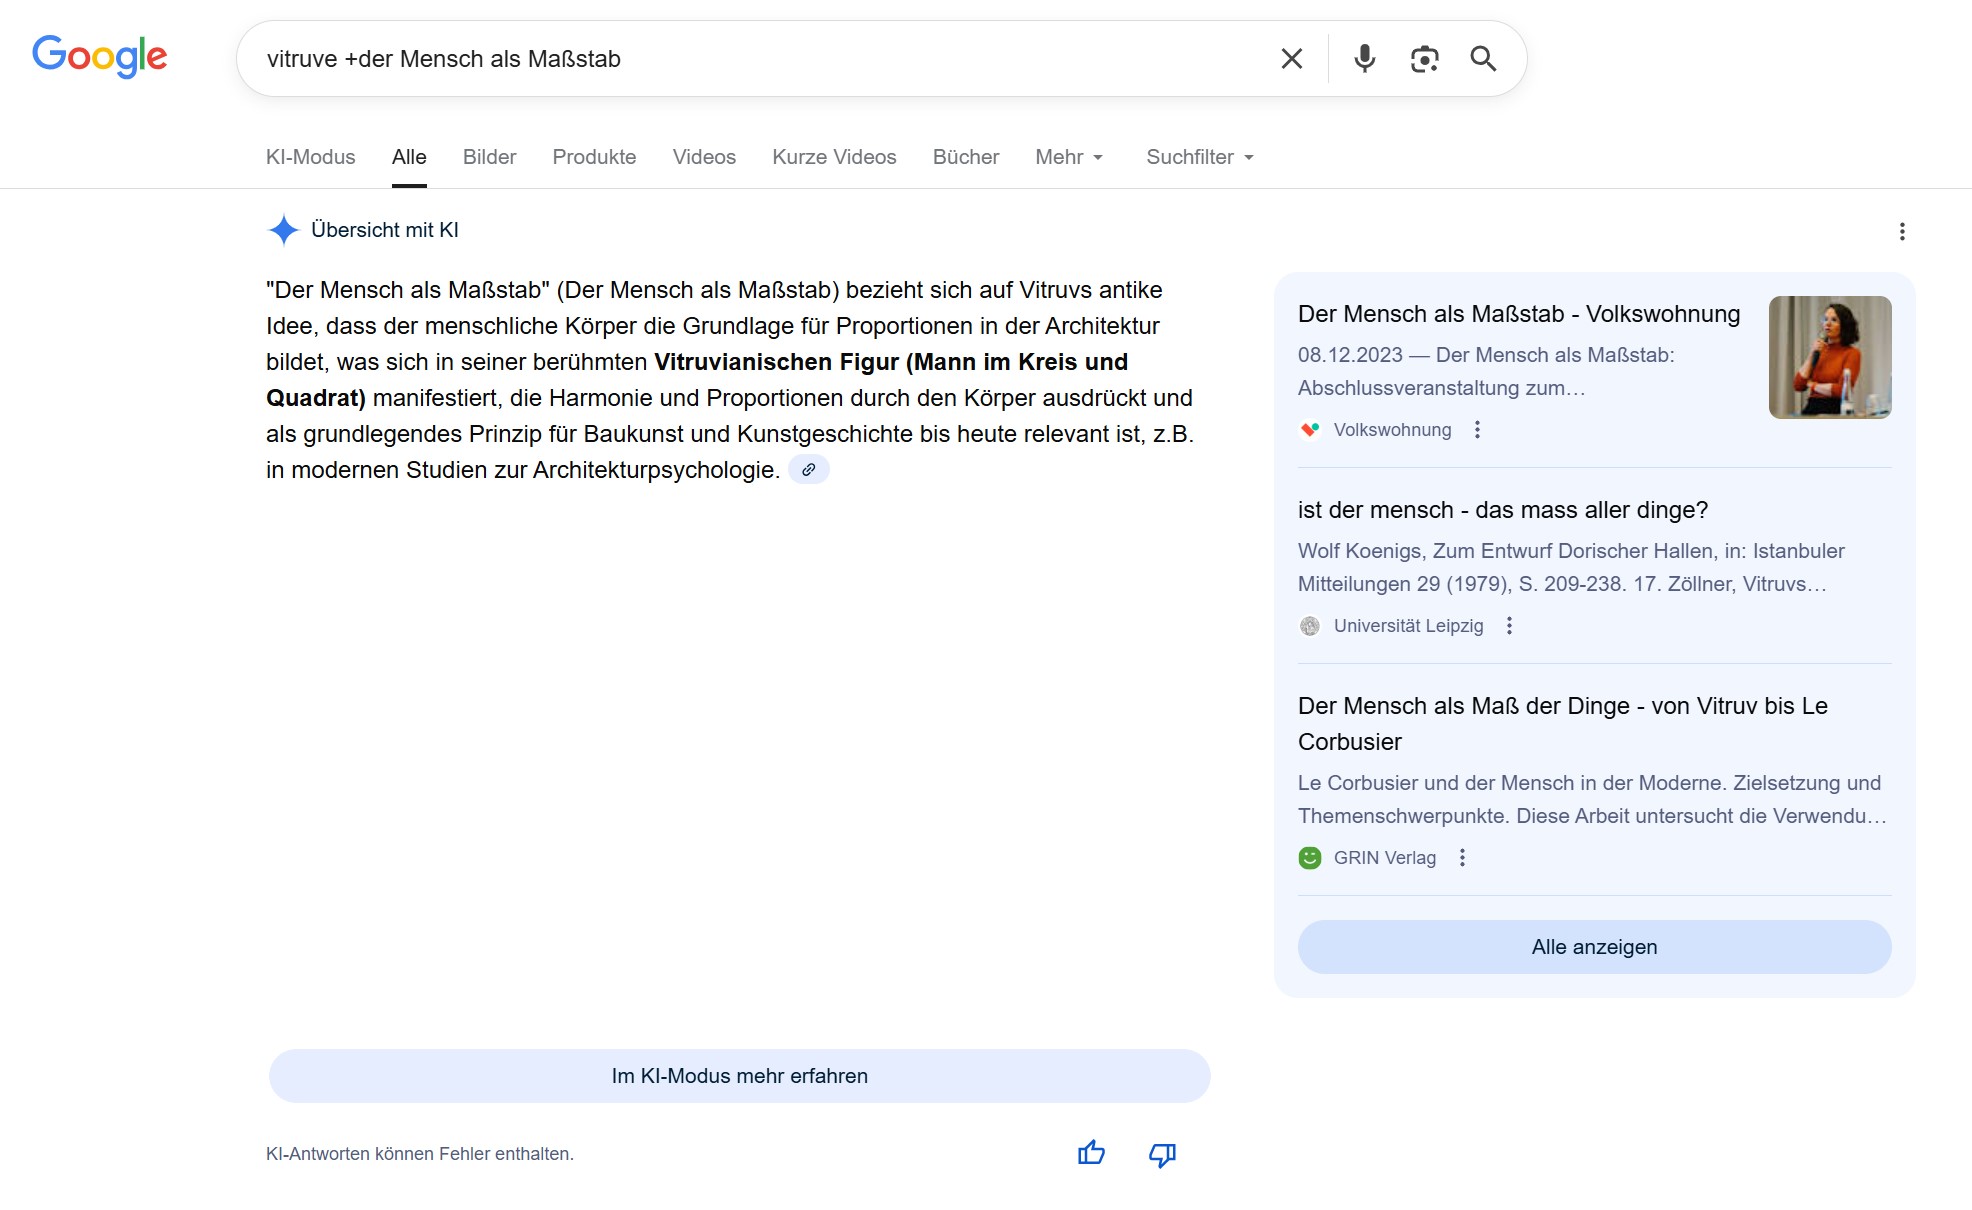This screenshot has width=1972, height=1210.
Task: Open three-dot menu next to Universität Leipzig
Action: pos(1509,625)
